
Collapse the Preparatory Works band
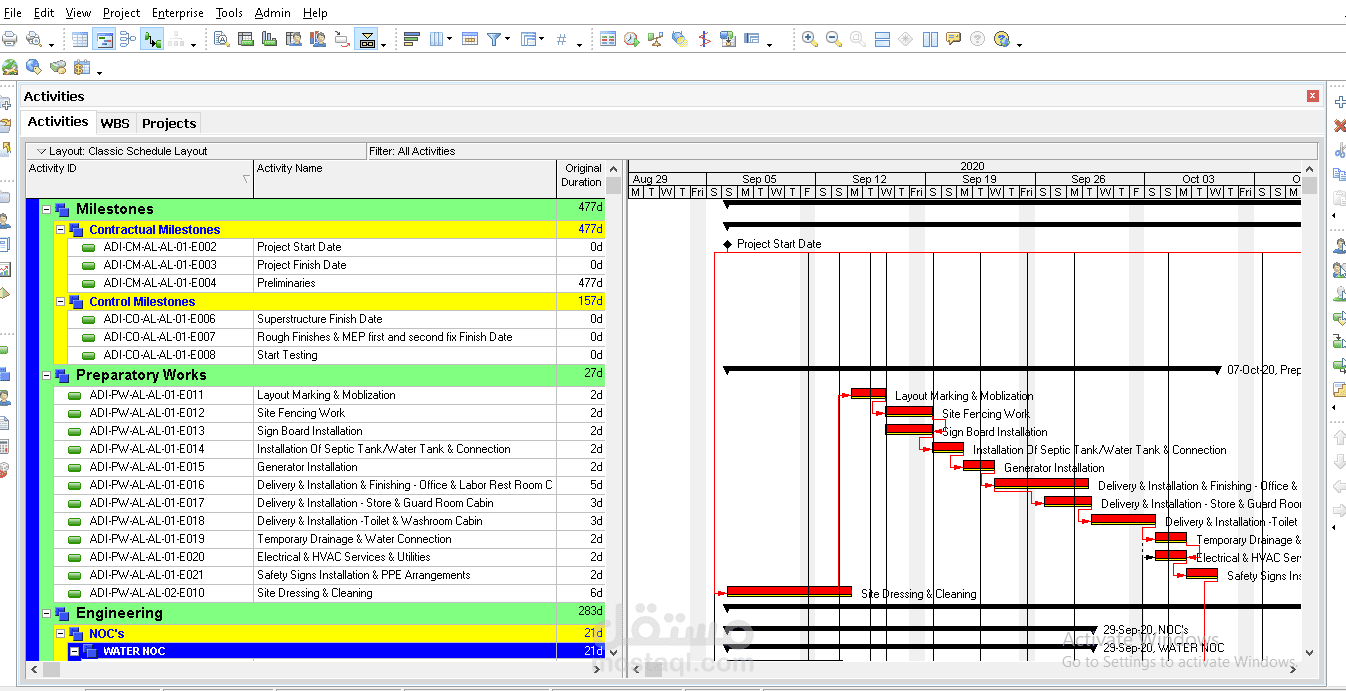coord(46,375)
